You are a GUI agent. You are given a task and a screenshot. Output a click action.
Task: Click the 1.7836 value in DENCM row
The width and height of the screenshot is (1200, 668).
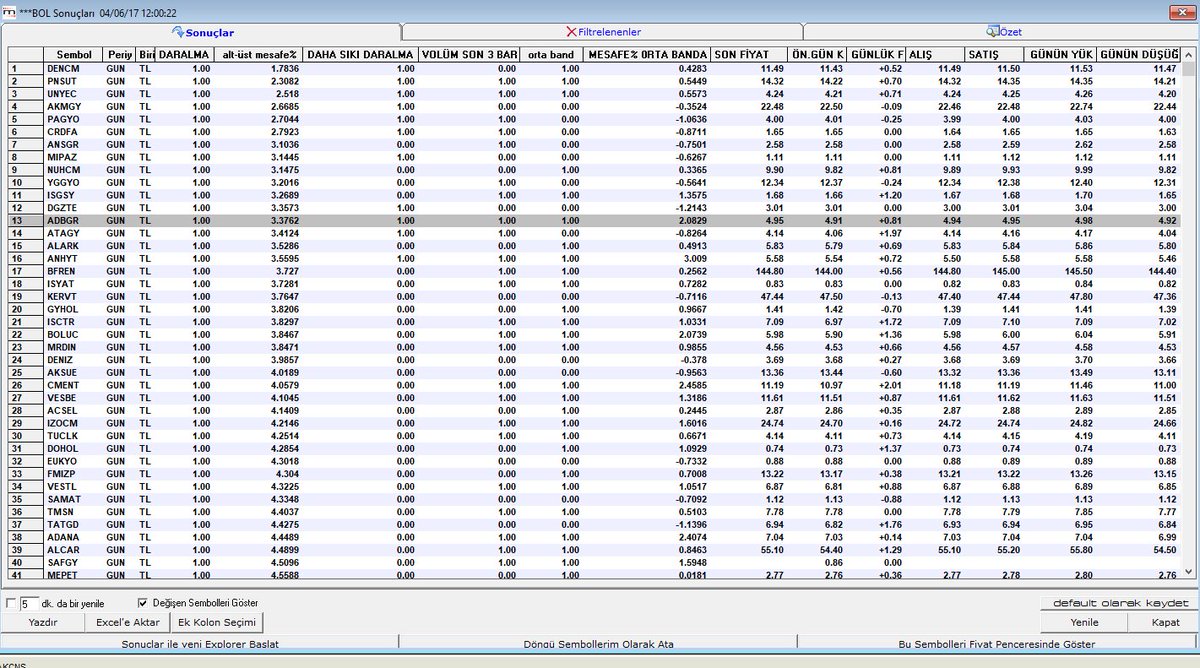coord(284,68)
